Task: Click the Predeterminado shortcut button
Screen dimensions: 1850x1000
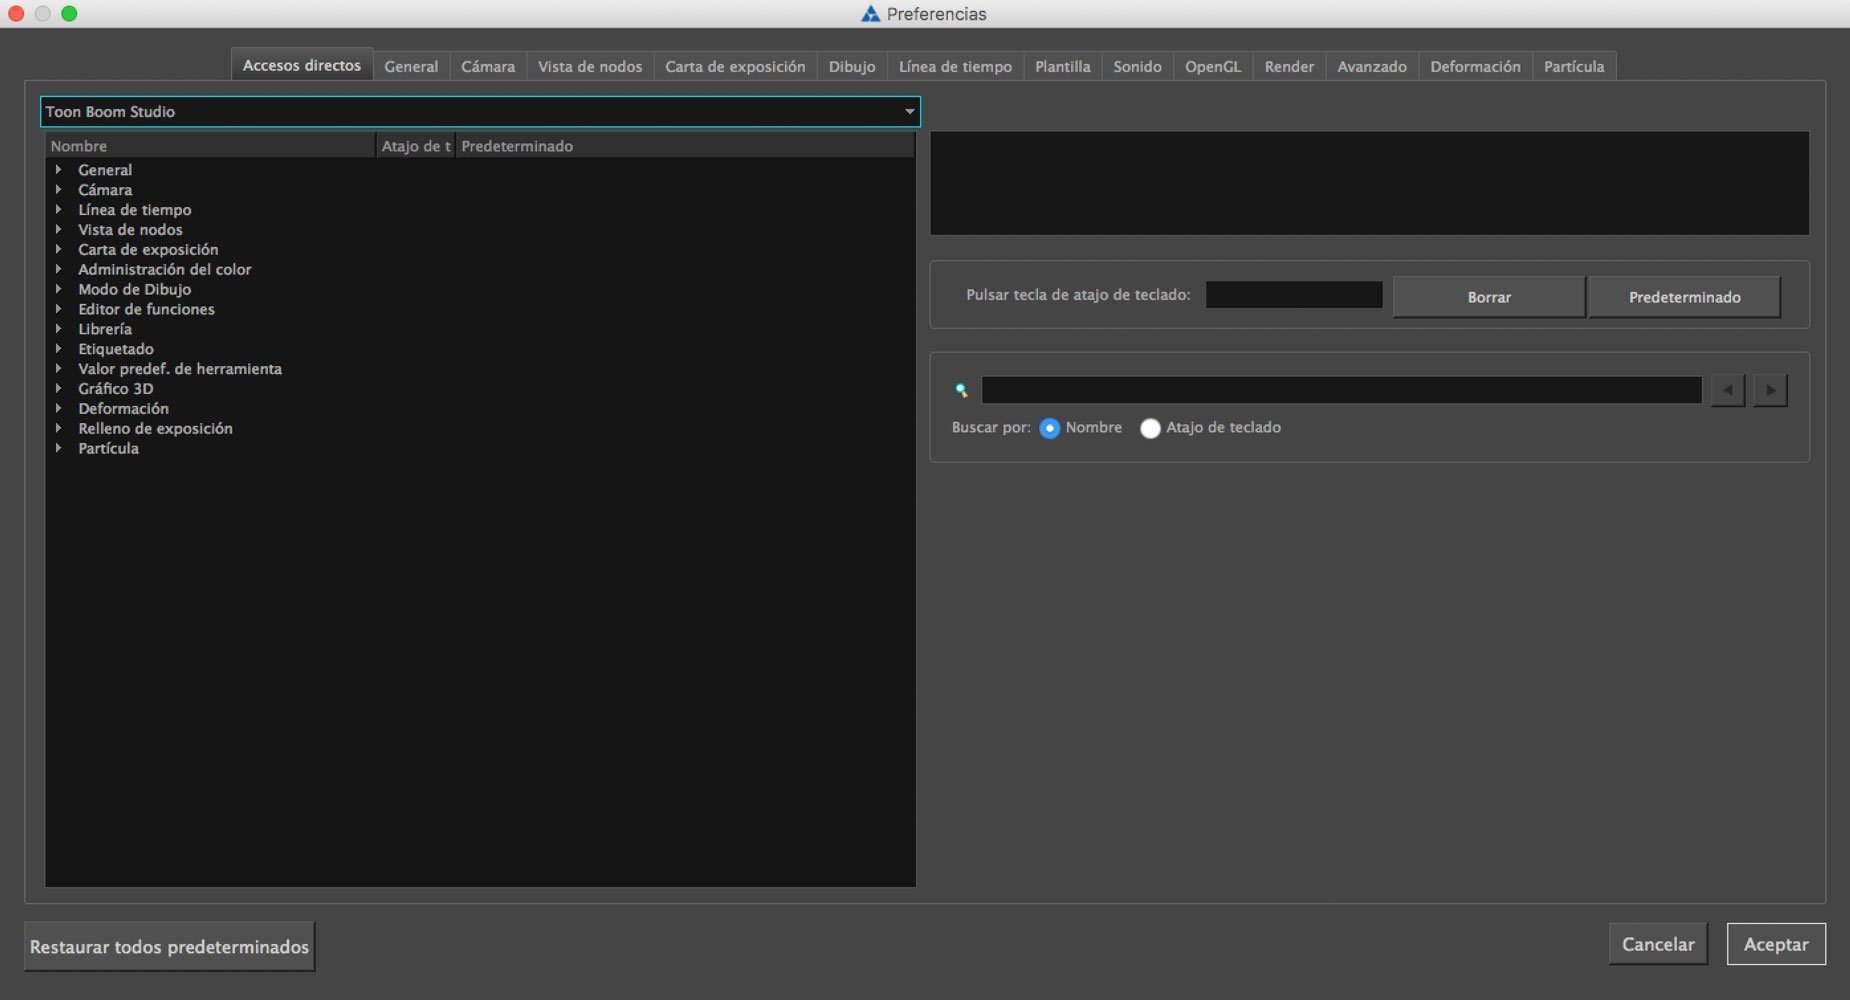Action: click(x=1684, y=297)
